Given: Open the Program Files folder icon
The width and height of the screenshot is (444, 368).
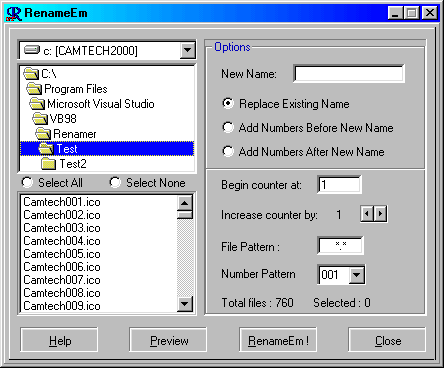Looking at the screenshot, I should 34,89.
